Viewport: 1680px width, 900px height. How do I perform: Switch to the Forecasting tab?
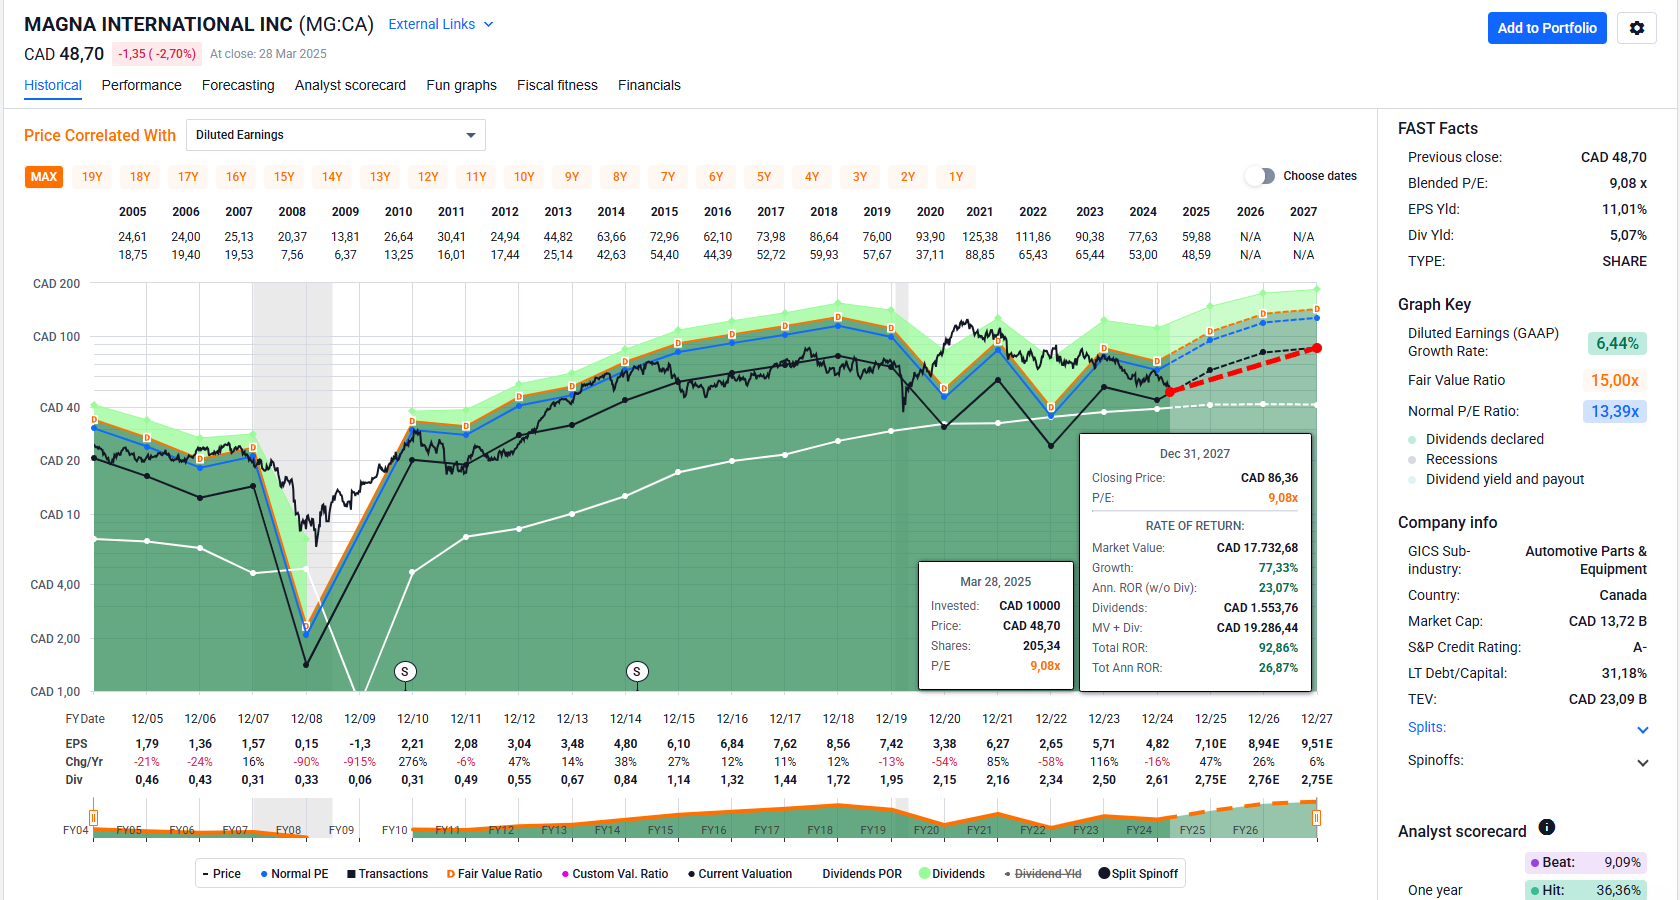(x=238, y=85)
